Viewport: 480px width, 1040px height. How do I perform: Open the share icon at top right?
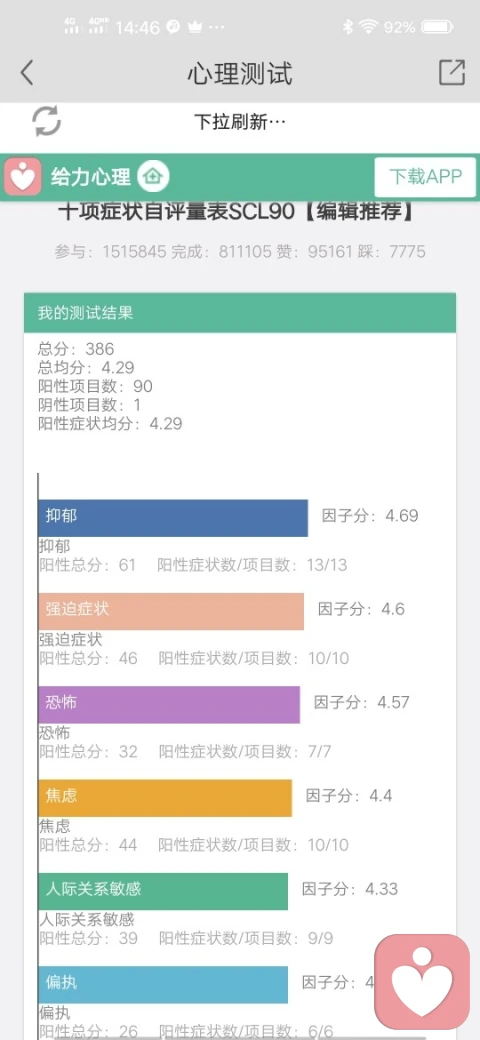(x=452, y=72)
